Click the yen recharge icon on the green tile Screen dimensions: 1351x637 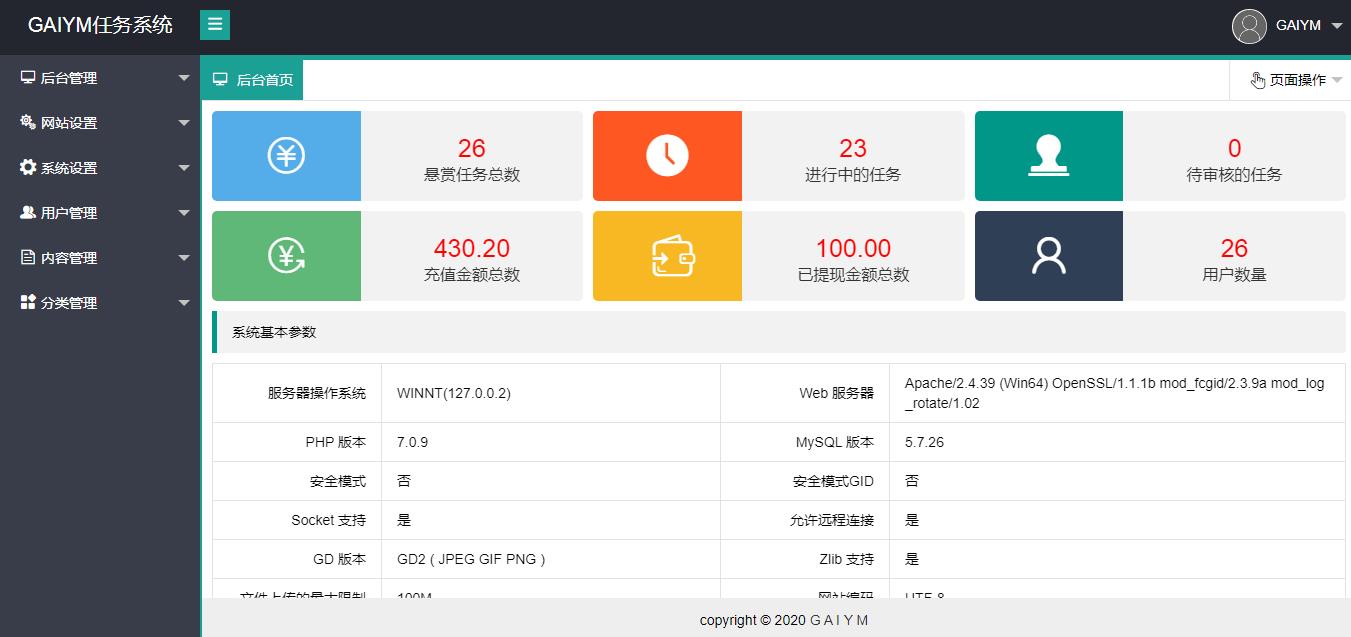tap(286, 256)
